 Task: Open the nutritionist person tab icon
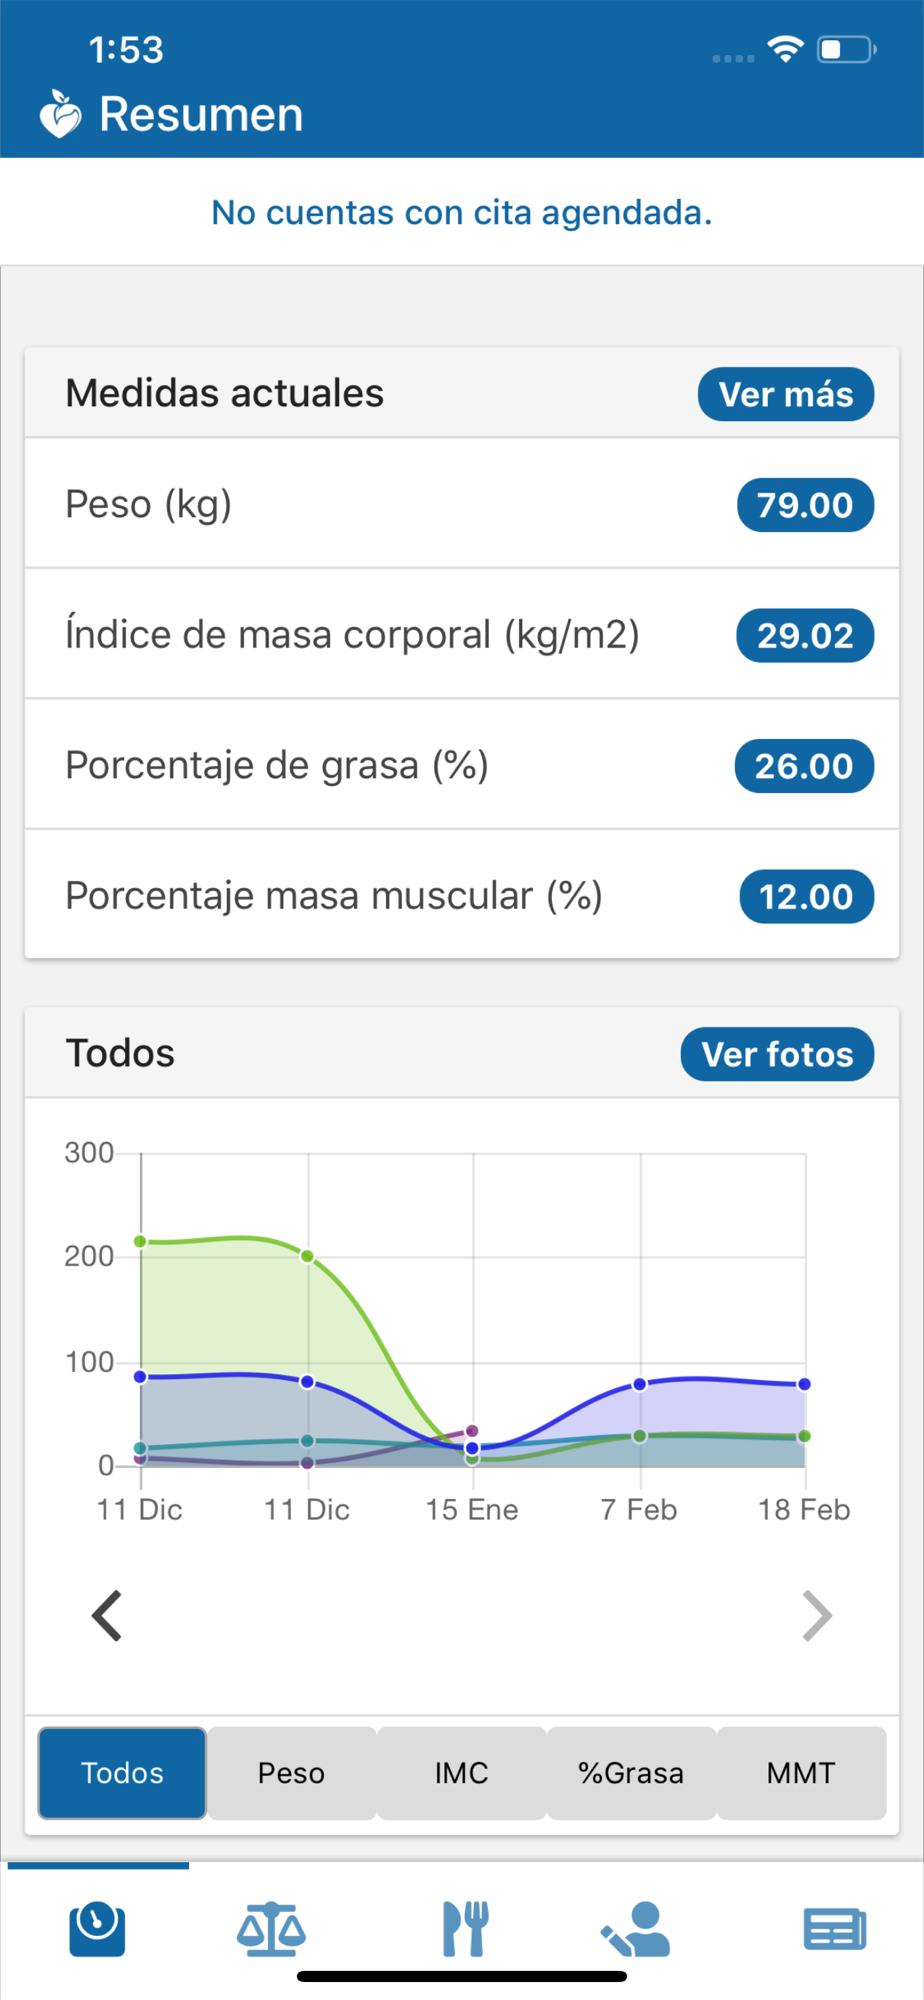635,1929
